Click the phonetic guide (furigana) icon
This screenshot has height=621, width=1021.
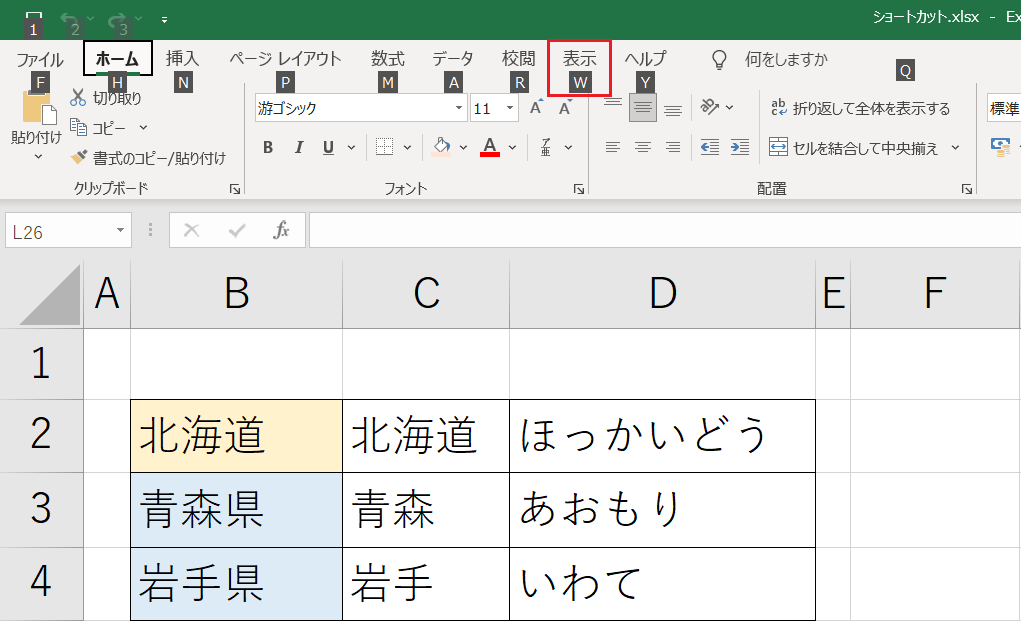[x=546, y=147]
